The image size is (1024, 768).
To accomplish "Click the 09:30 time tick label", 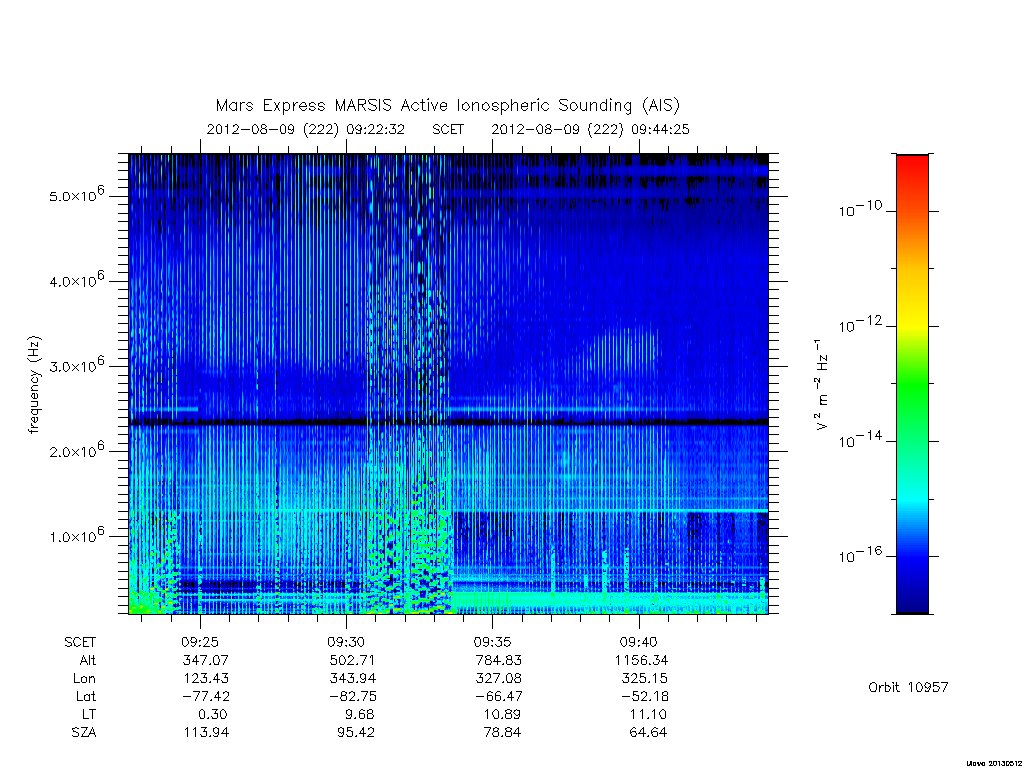I will [346, 642].
